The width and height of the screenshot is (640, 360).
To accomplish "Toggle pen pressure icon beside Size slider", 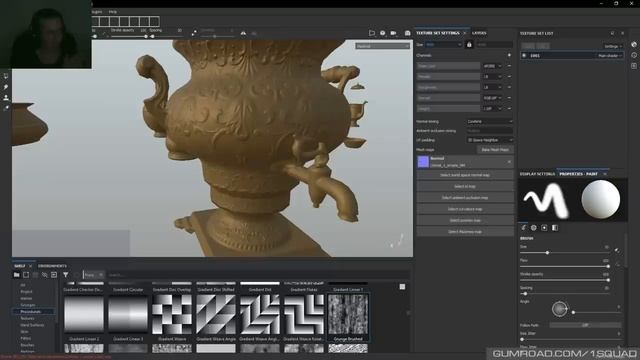I will [x=617, y=251].
